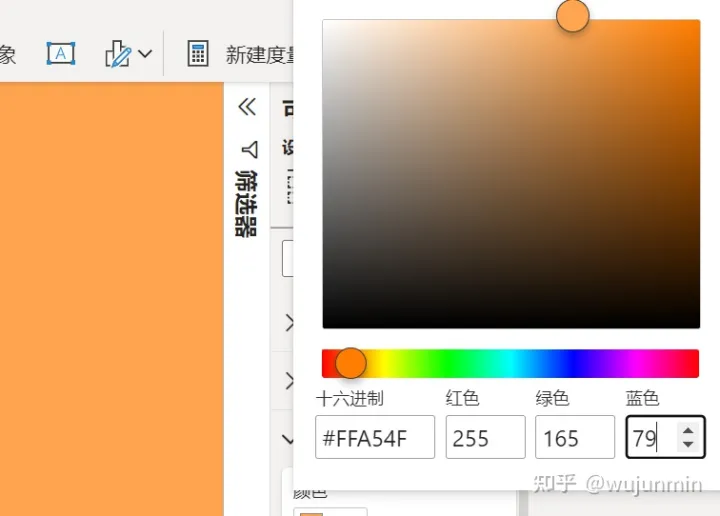Increase blue value with up arrow

(688, 431)
